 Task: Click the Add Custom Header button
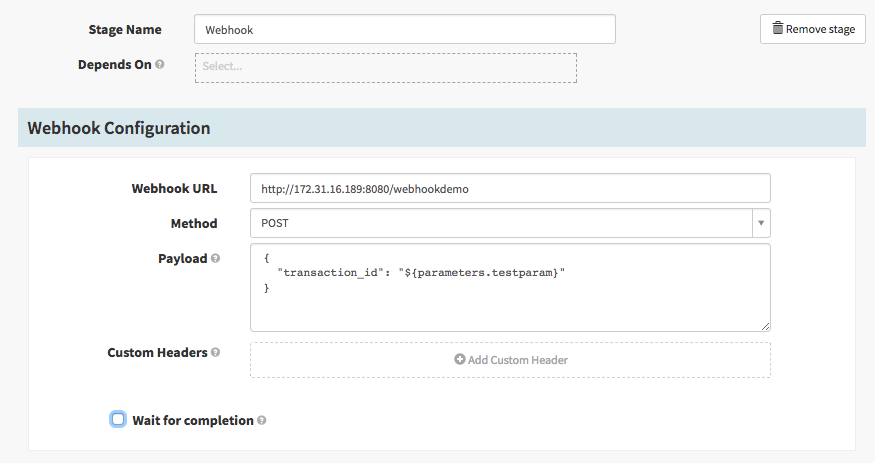pyautogui.click(x=510, y=360)
